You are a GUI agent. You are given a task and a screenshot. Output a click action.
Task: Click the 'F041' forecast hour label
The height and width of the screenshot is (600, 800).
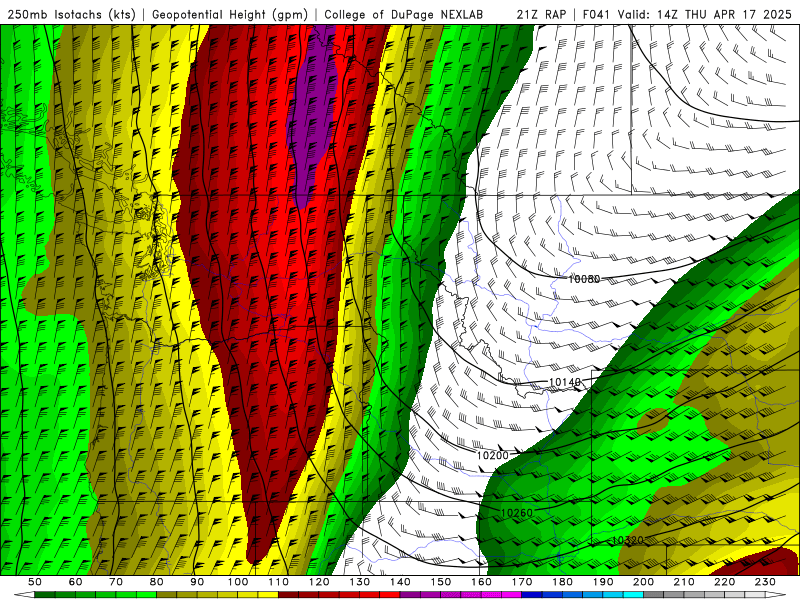(596, 14)
